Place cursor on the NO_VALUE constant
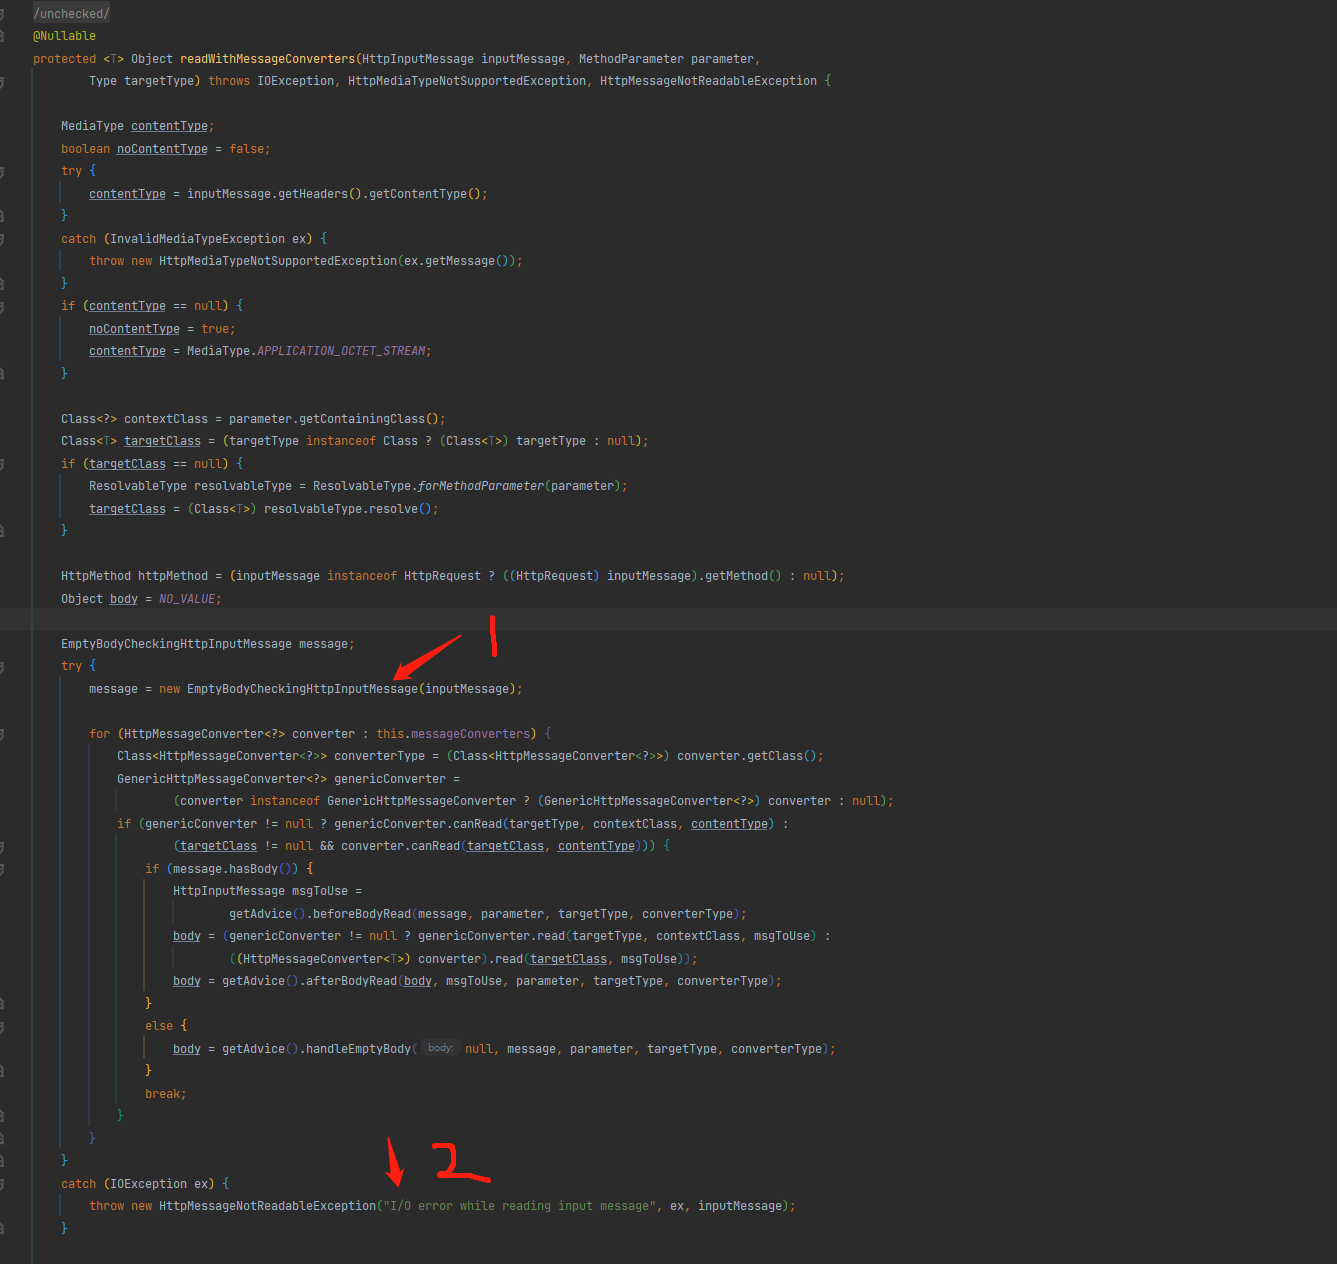This screenshot has height=1264, width=1337. point(188,598)
